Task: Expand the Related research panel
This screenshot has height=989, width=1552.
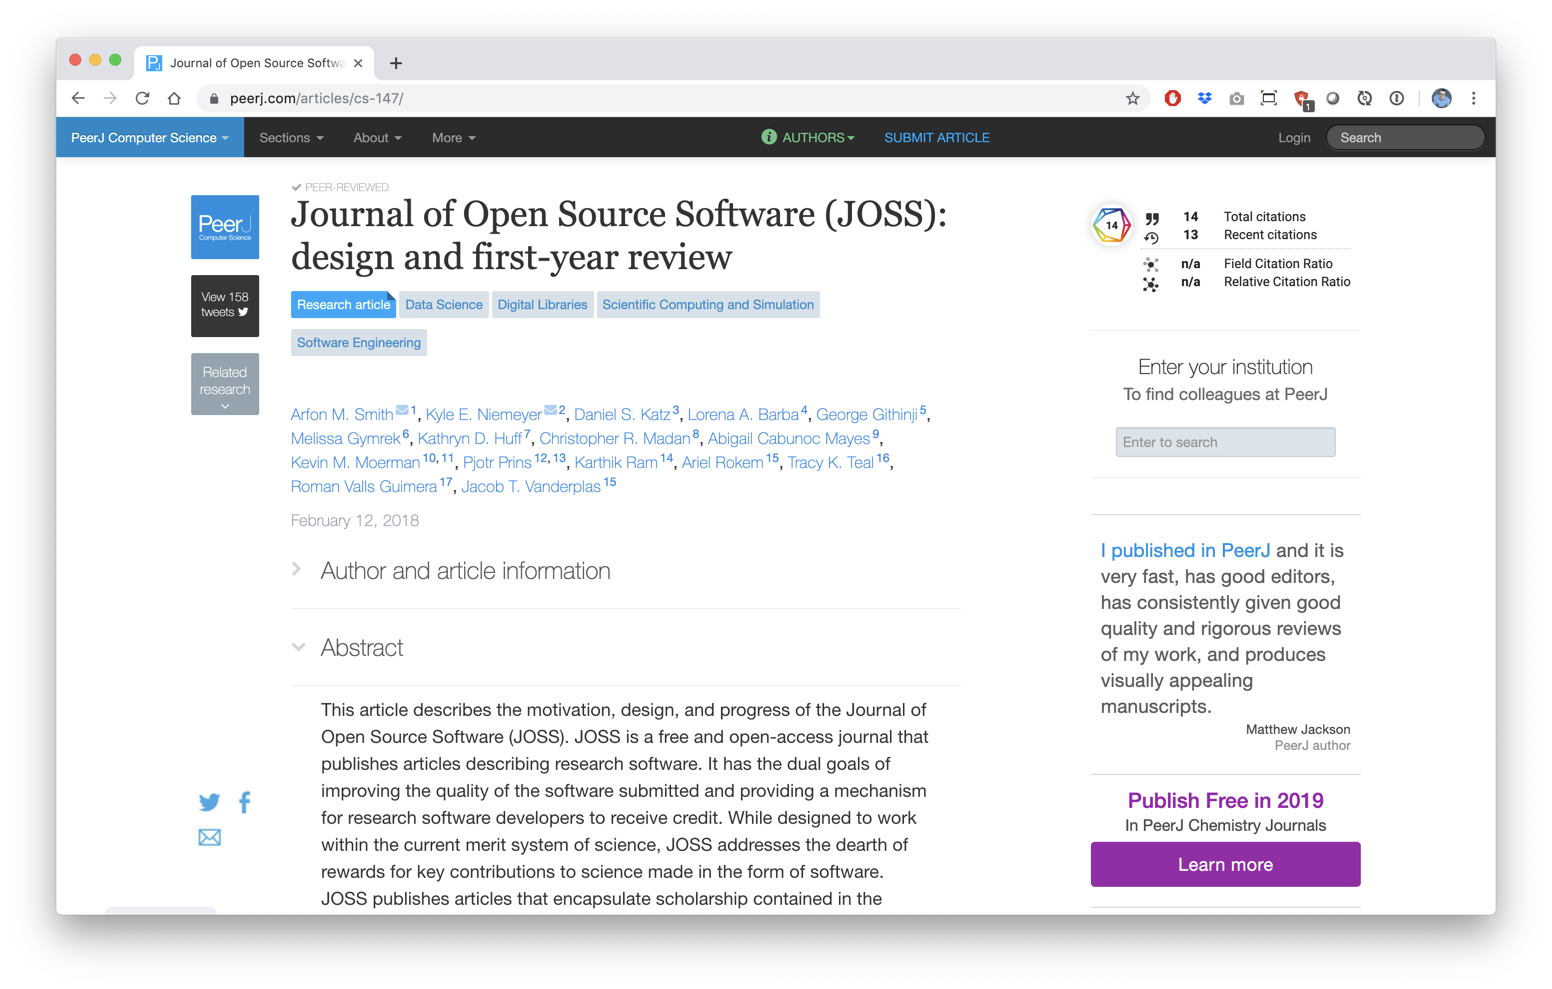Action: tap(225, 384)
